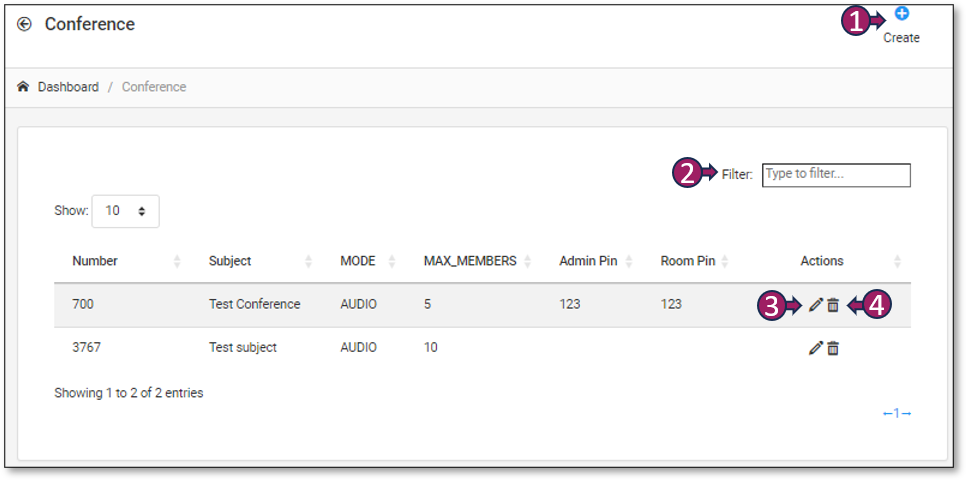Viewport: 967px width, 480px height.
Task: Click previous page arrow in pagination
Action: (887, 413)
